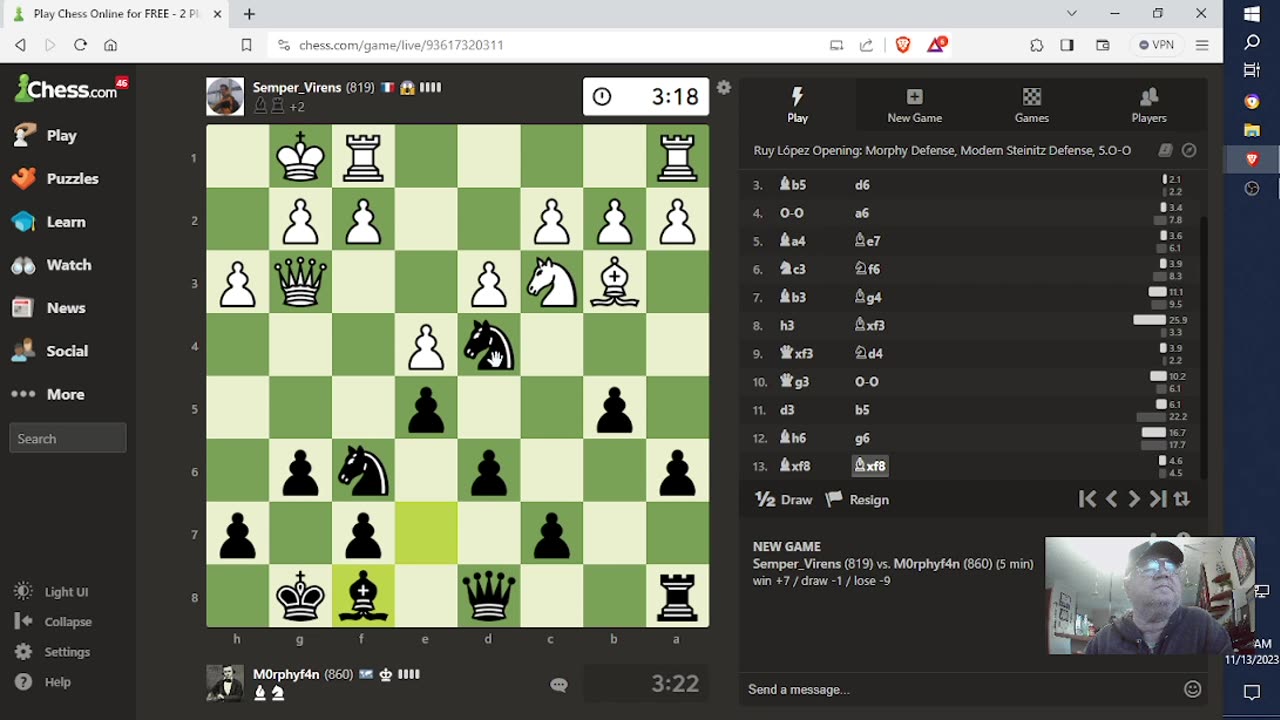This screenshot has width=1280, height=720.
Task: Select black bishop on f8
Action: coord(362,597)
